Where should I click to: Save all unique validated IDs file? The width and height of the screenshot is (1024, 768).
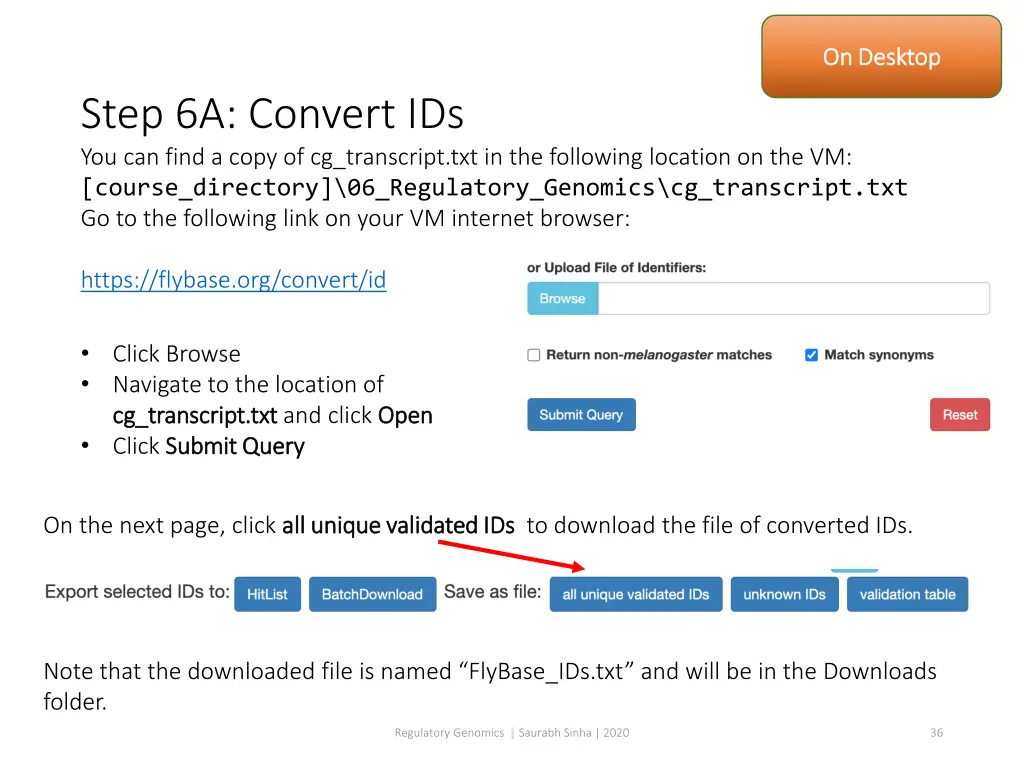point(635,594)
